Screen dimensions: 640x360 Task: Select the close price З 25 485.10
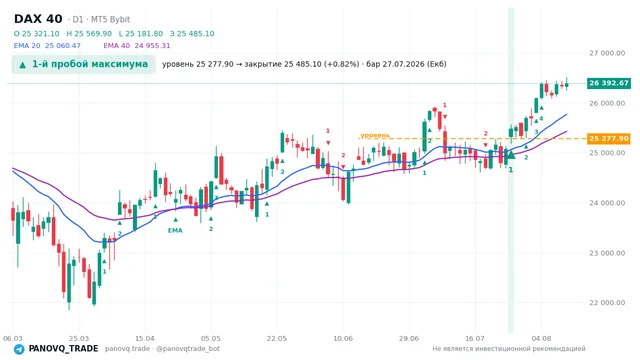tap(192, 33)
